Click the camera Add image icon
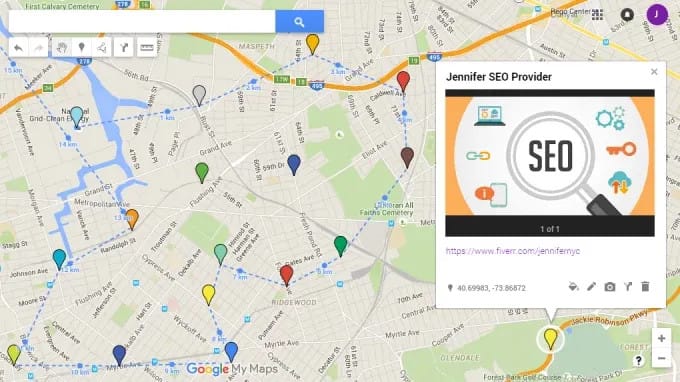The width and height of the screenshot is (680, 382). coord(610,287)
